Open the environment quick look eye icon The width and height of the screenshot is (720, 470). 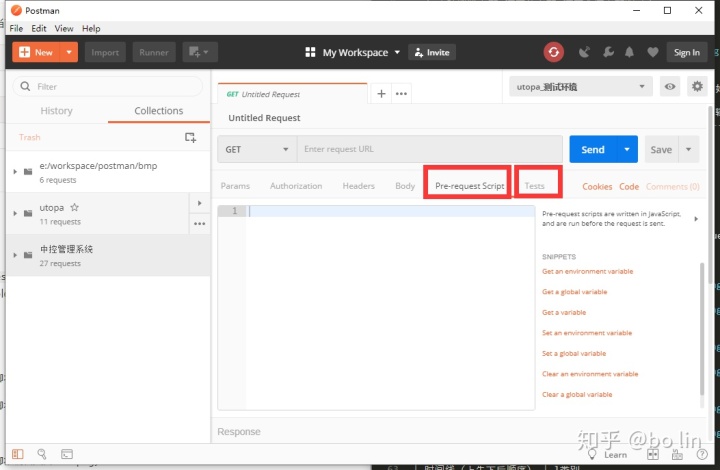670,86
